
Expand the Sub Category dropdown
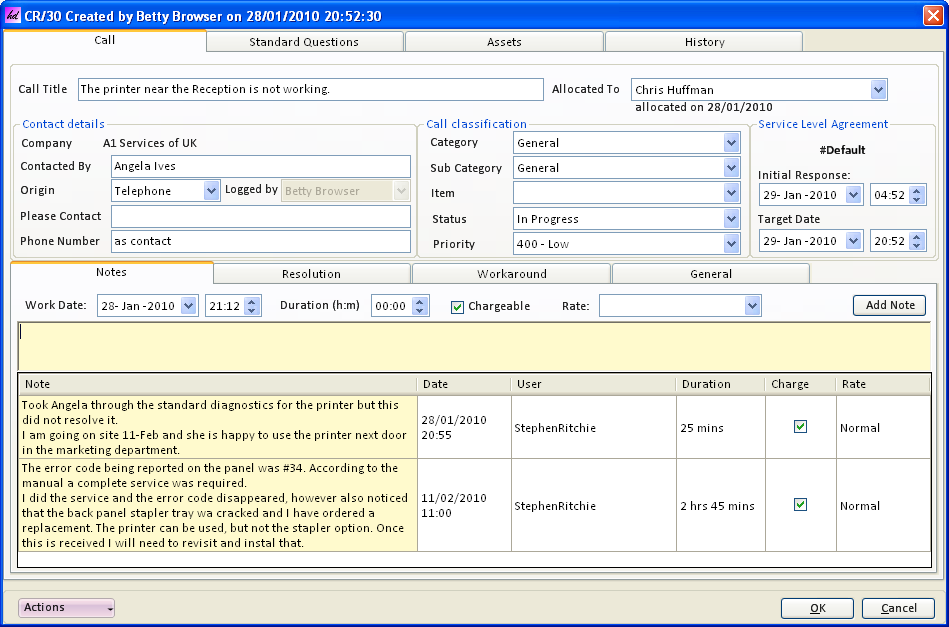731,168
